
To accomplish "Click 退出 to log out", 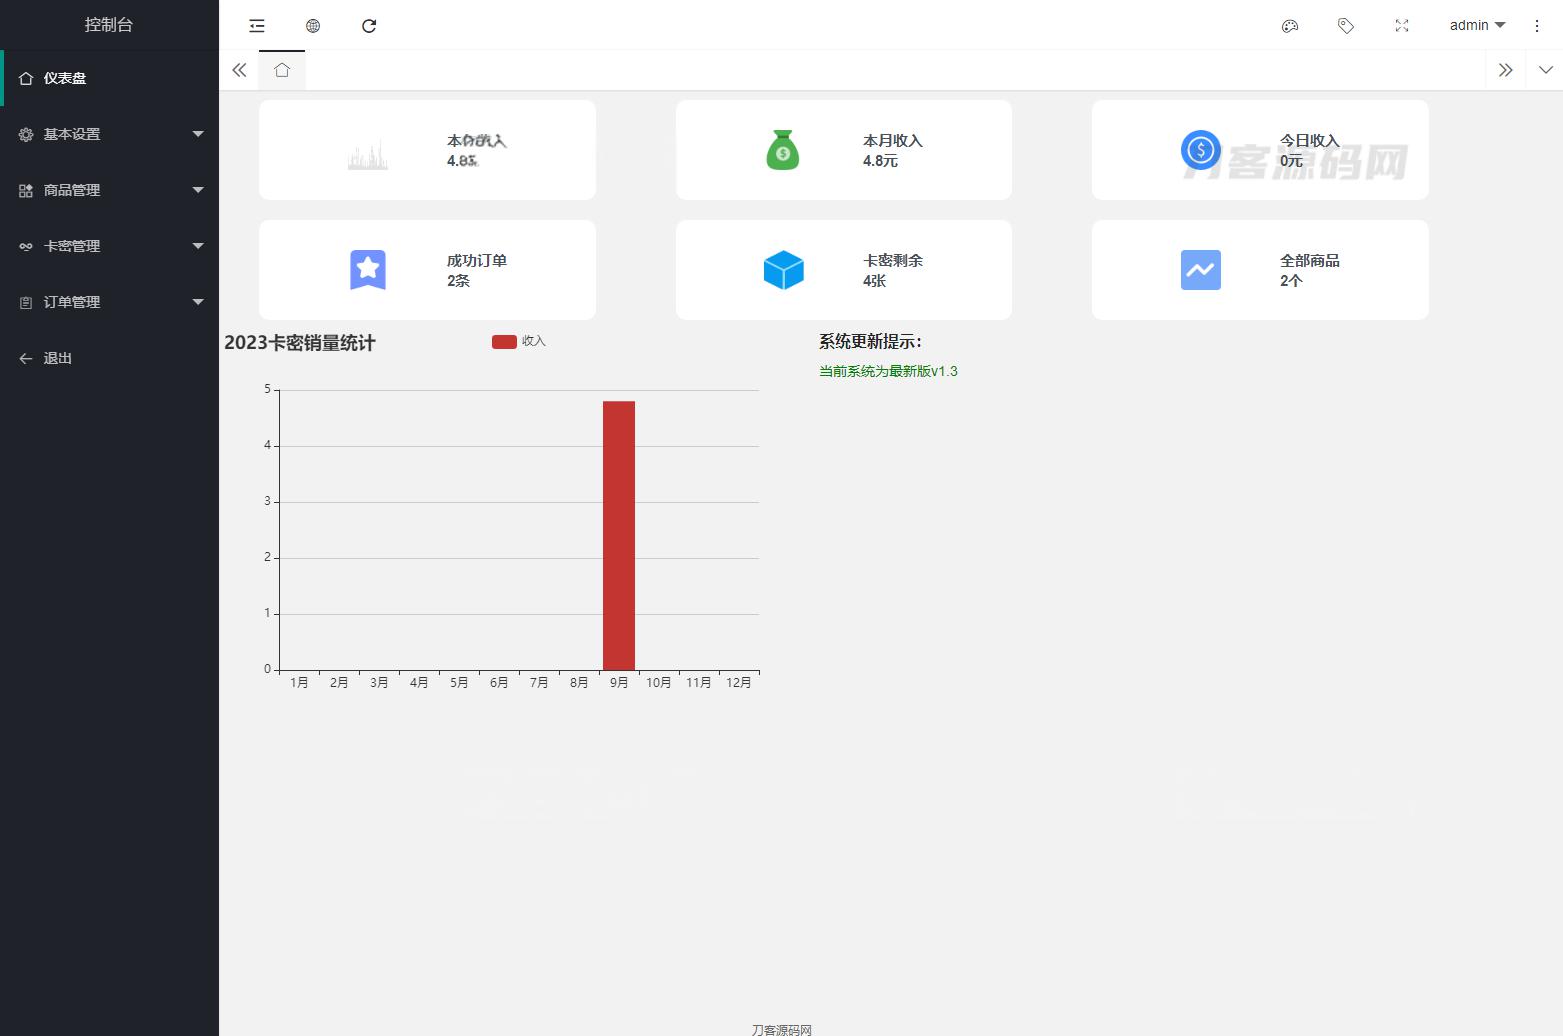I will click(109, 358).
